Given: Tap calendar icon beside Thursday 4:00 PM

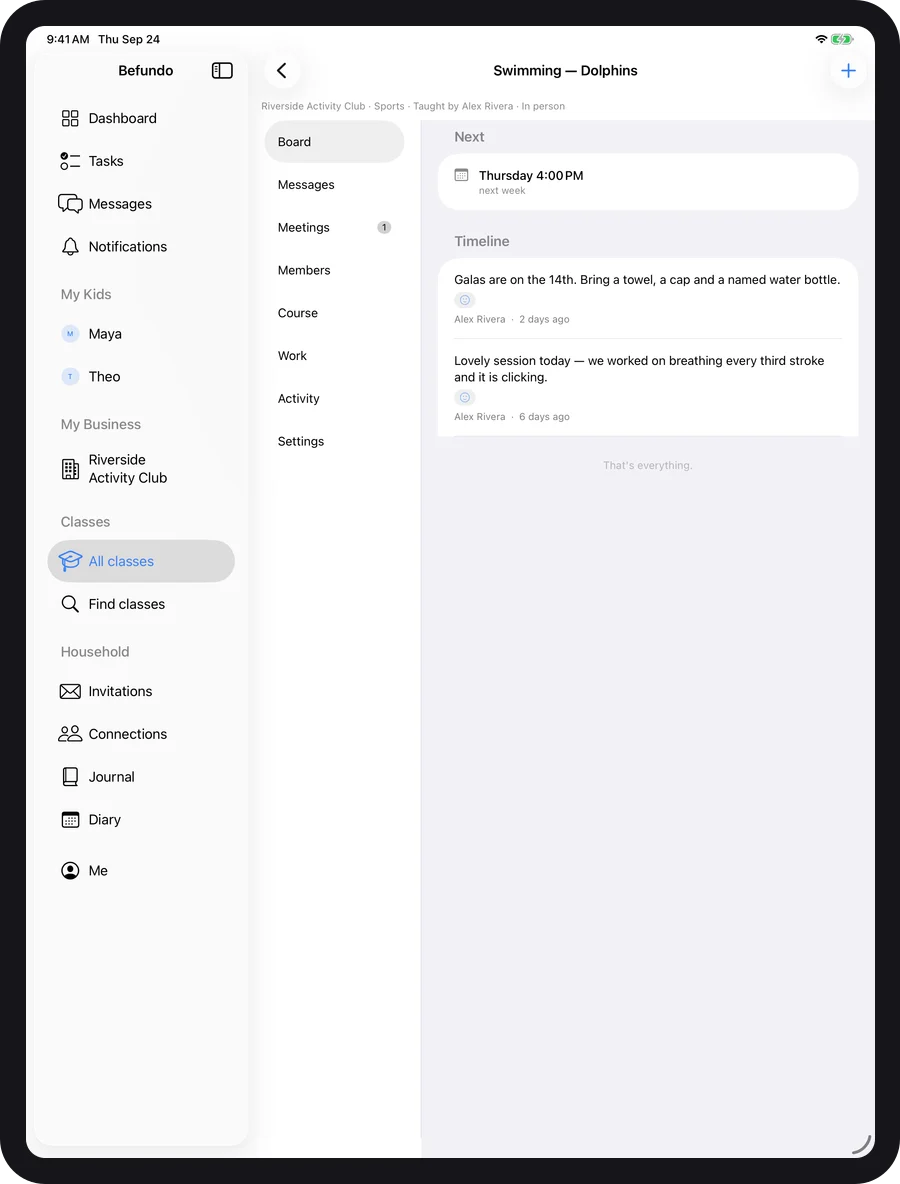Looking at the screenshot, I should [x=461, y=175].
